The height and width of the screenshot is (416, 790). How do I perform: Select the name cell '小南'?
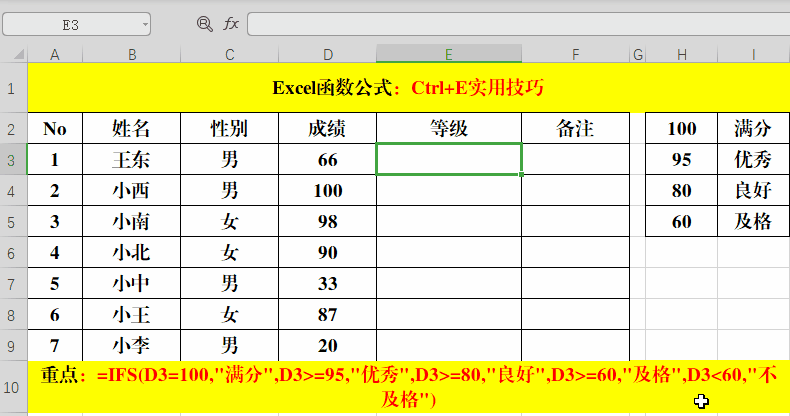(131, 222)
